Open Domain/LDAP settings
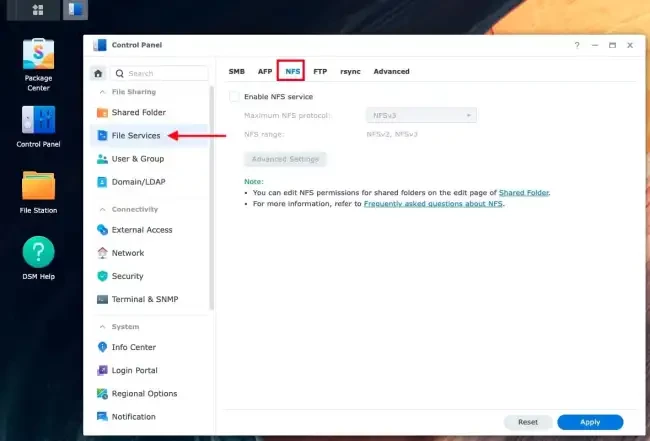Screen dimensions: 650x441 tap(149, 182)
